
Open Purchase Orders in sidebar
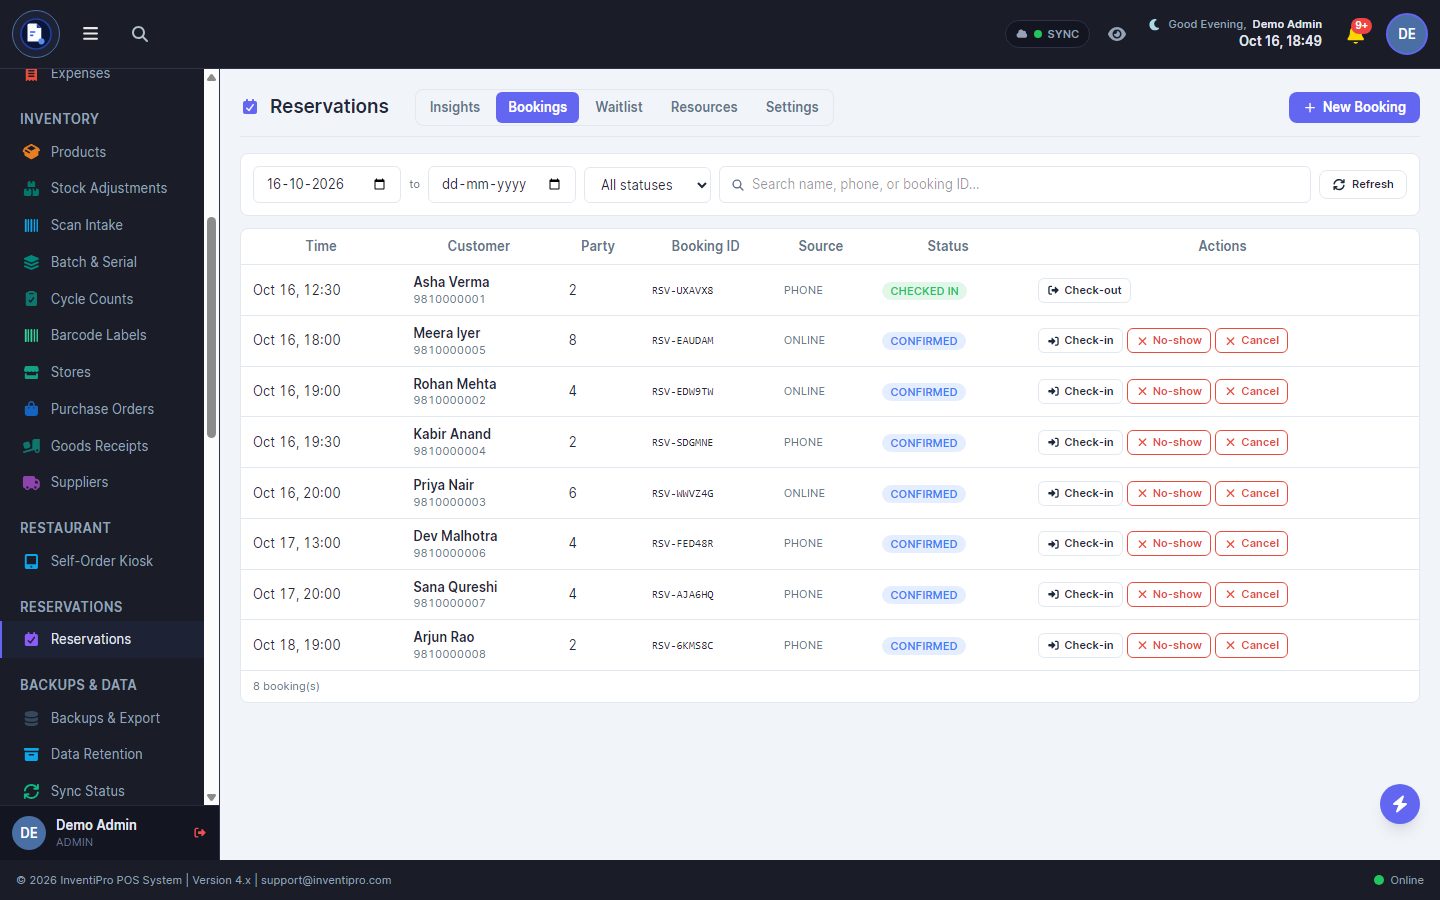[102, 409]
